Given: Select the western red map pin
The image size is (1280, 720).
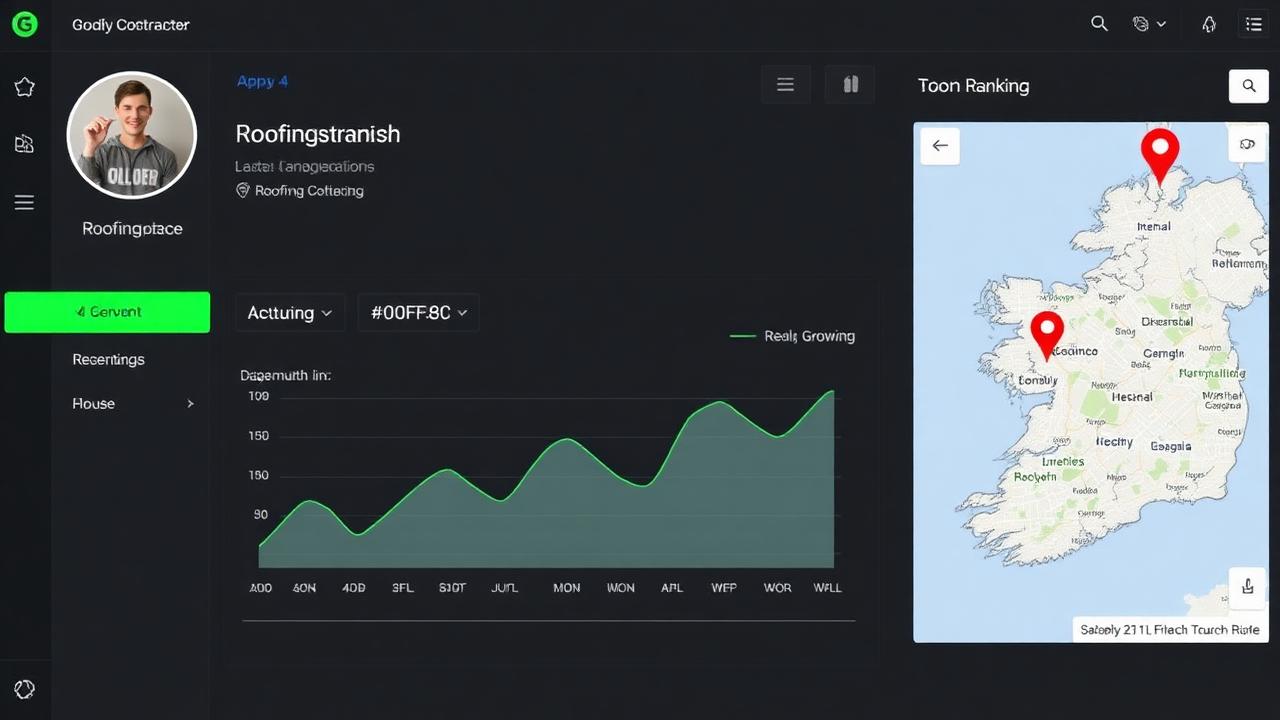Looking at the screenshot, I should (1047, 335).
